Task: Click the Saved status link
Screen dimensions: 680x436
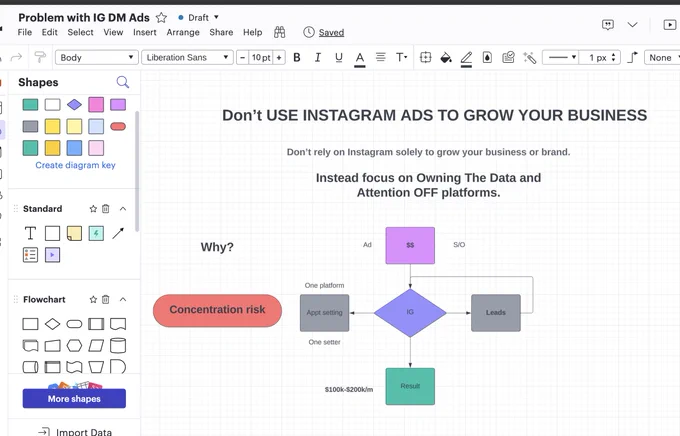Action: pos(331,33)
